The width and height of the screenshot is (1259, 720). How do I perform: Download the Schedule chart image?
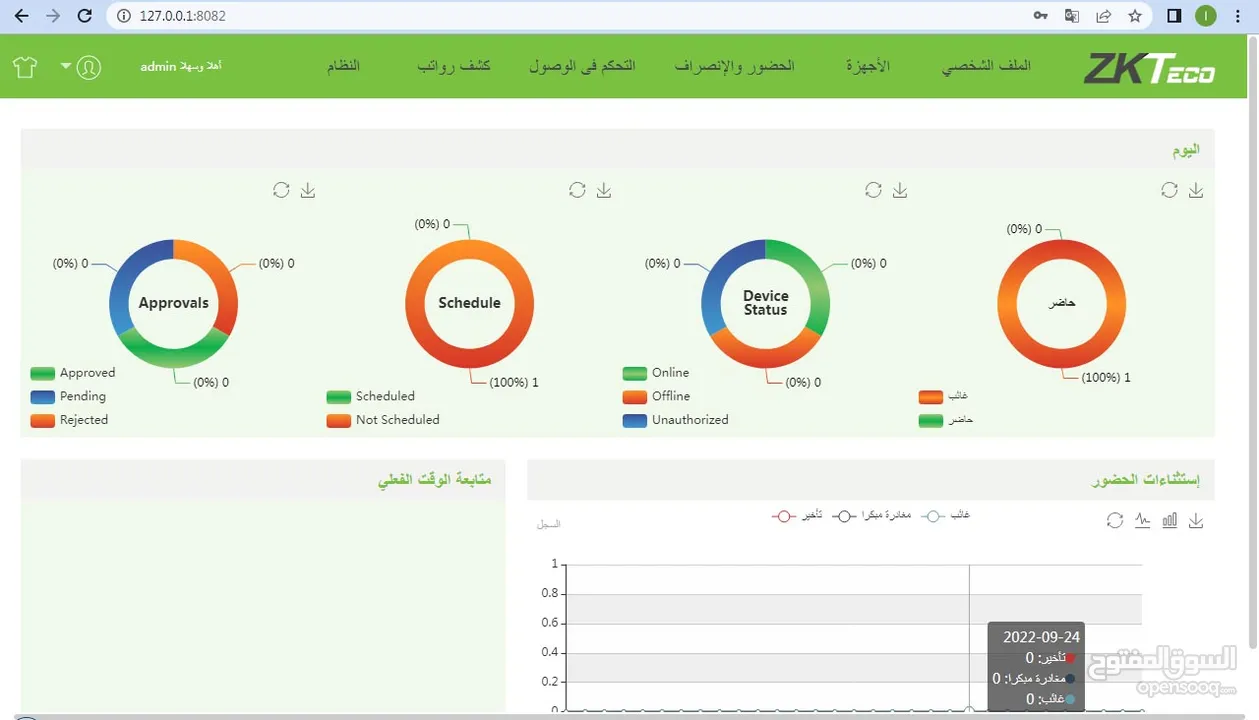tap(604, 190)
